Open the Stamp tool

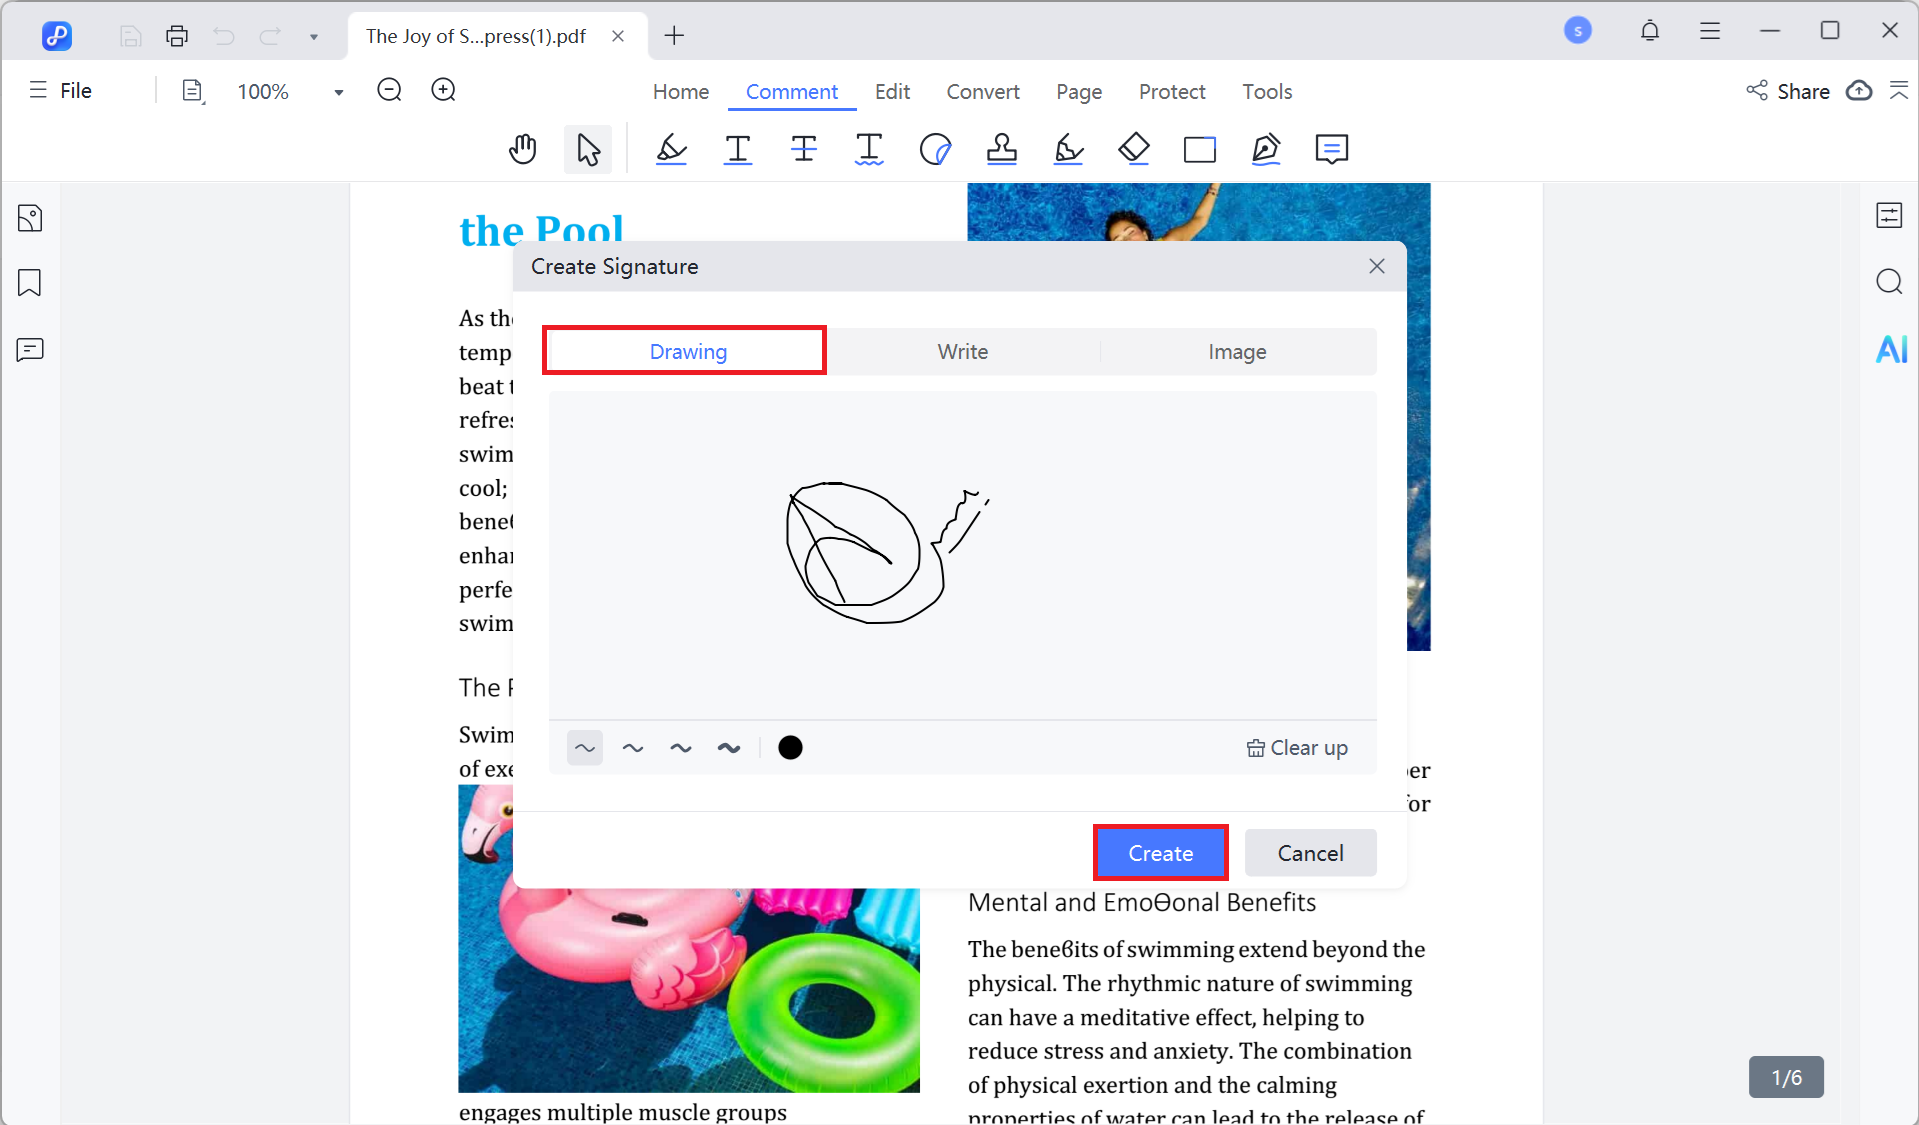pos(1002,149)
